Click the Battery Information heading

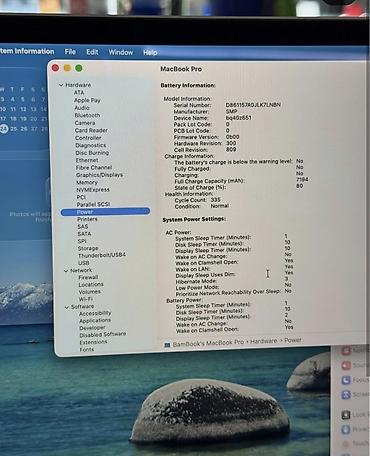pyautogui.click(x=188, y=86)
